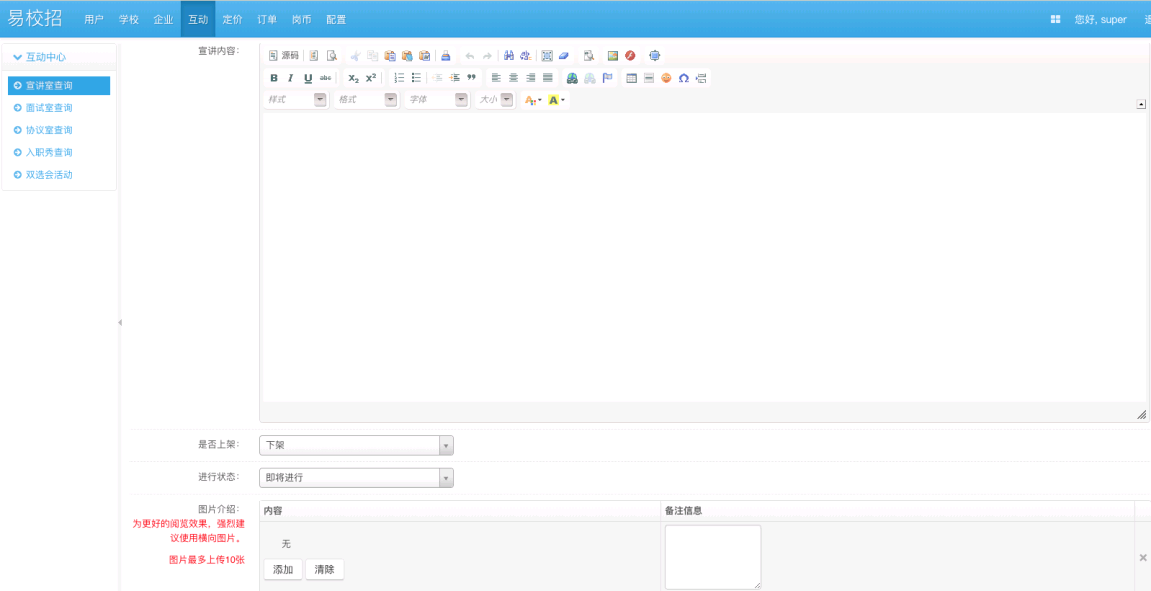Click the insert link icon
Image resolution: width=1151 pixels, height=591 pixels.
572,78
